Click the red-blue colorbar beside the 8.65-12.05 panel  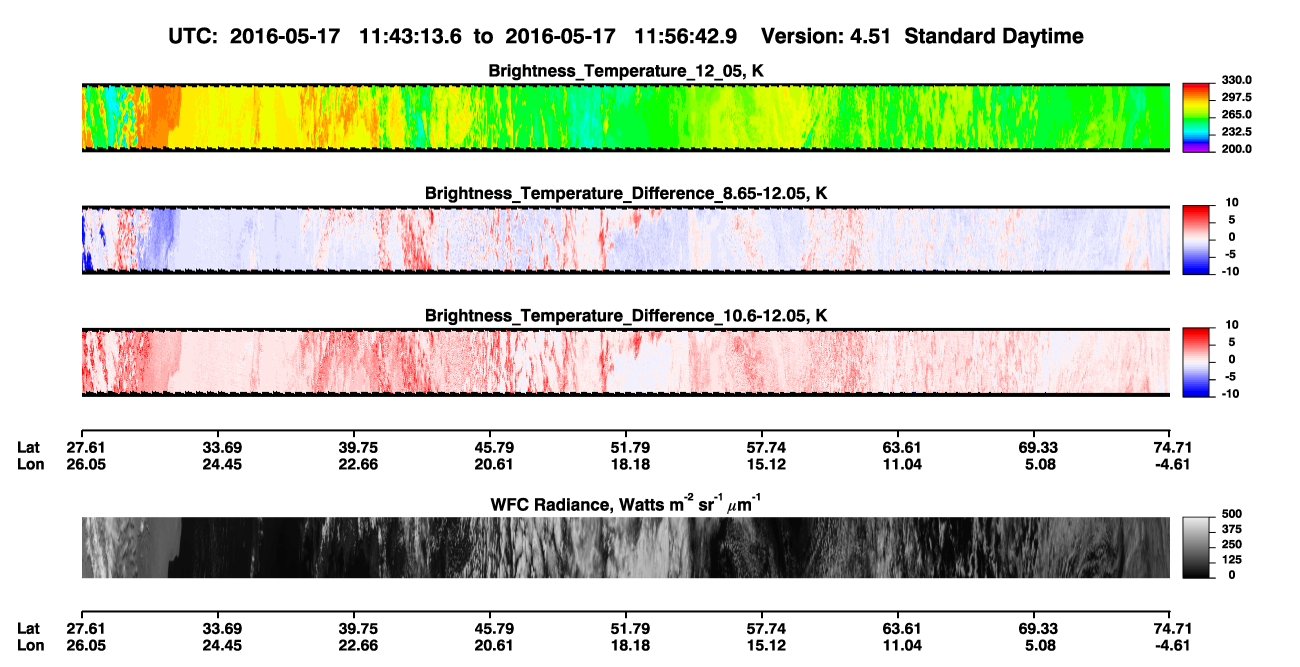[1198, 240]
